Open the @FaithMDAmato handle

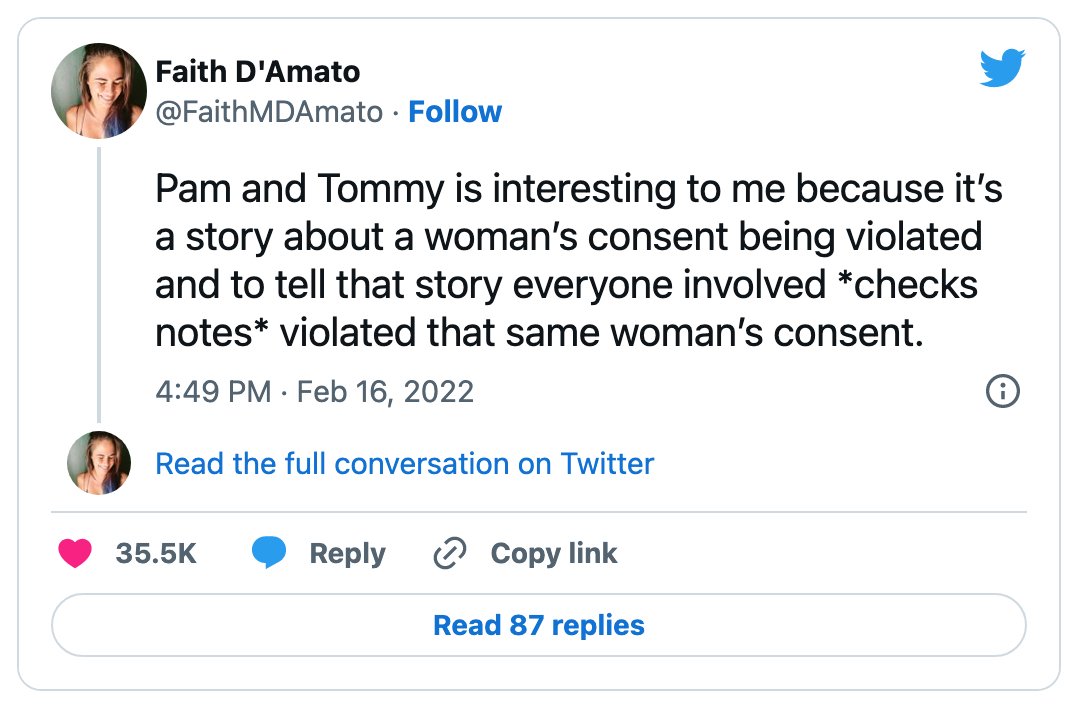coord(269,111)
